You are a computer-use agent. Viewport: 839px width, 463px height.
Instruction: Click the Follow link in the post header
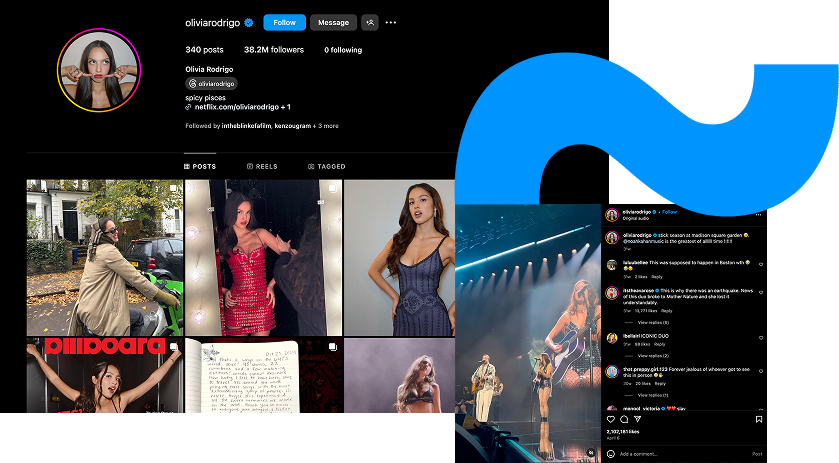click(669, 212)
